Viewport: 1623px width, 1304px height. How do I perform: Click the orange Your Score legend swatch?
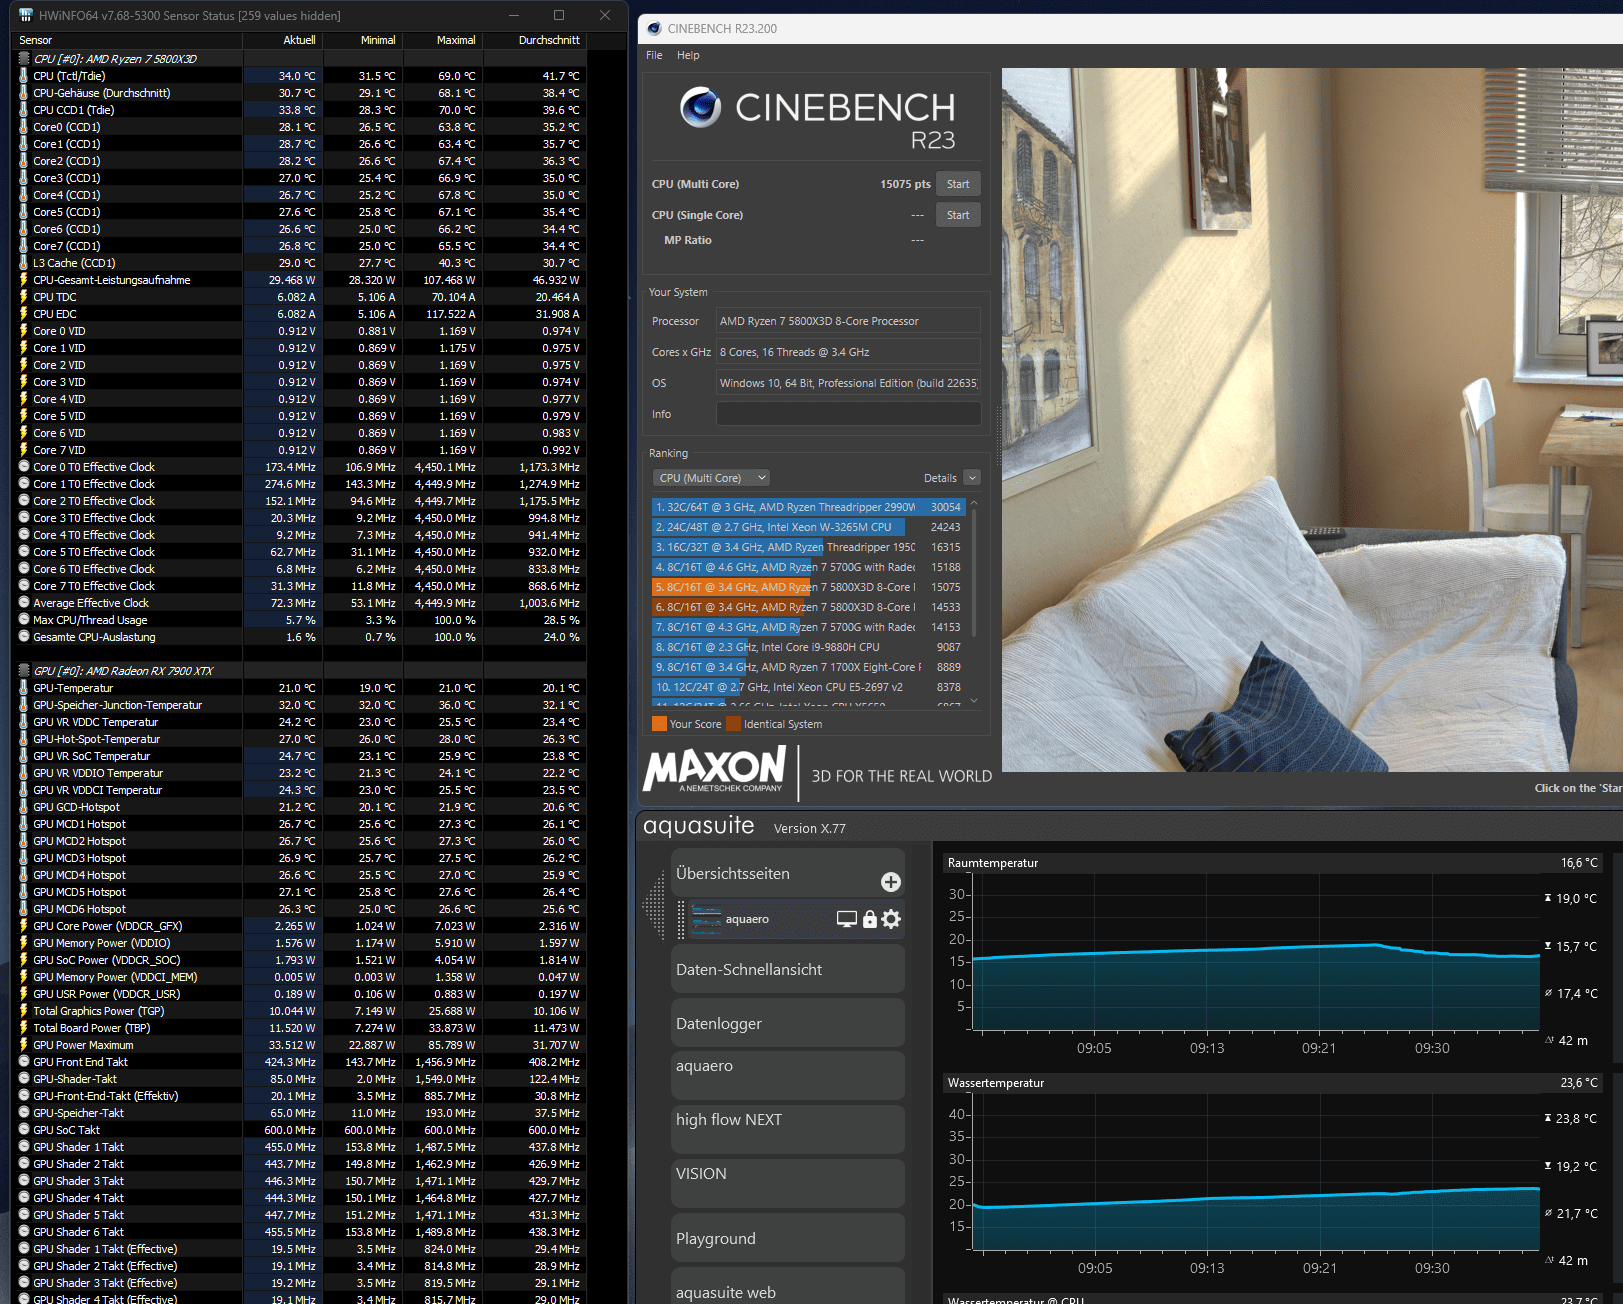tap(659, 724)
